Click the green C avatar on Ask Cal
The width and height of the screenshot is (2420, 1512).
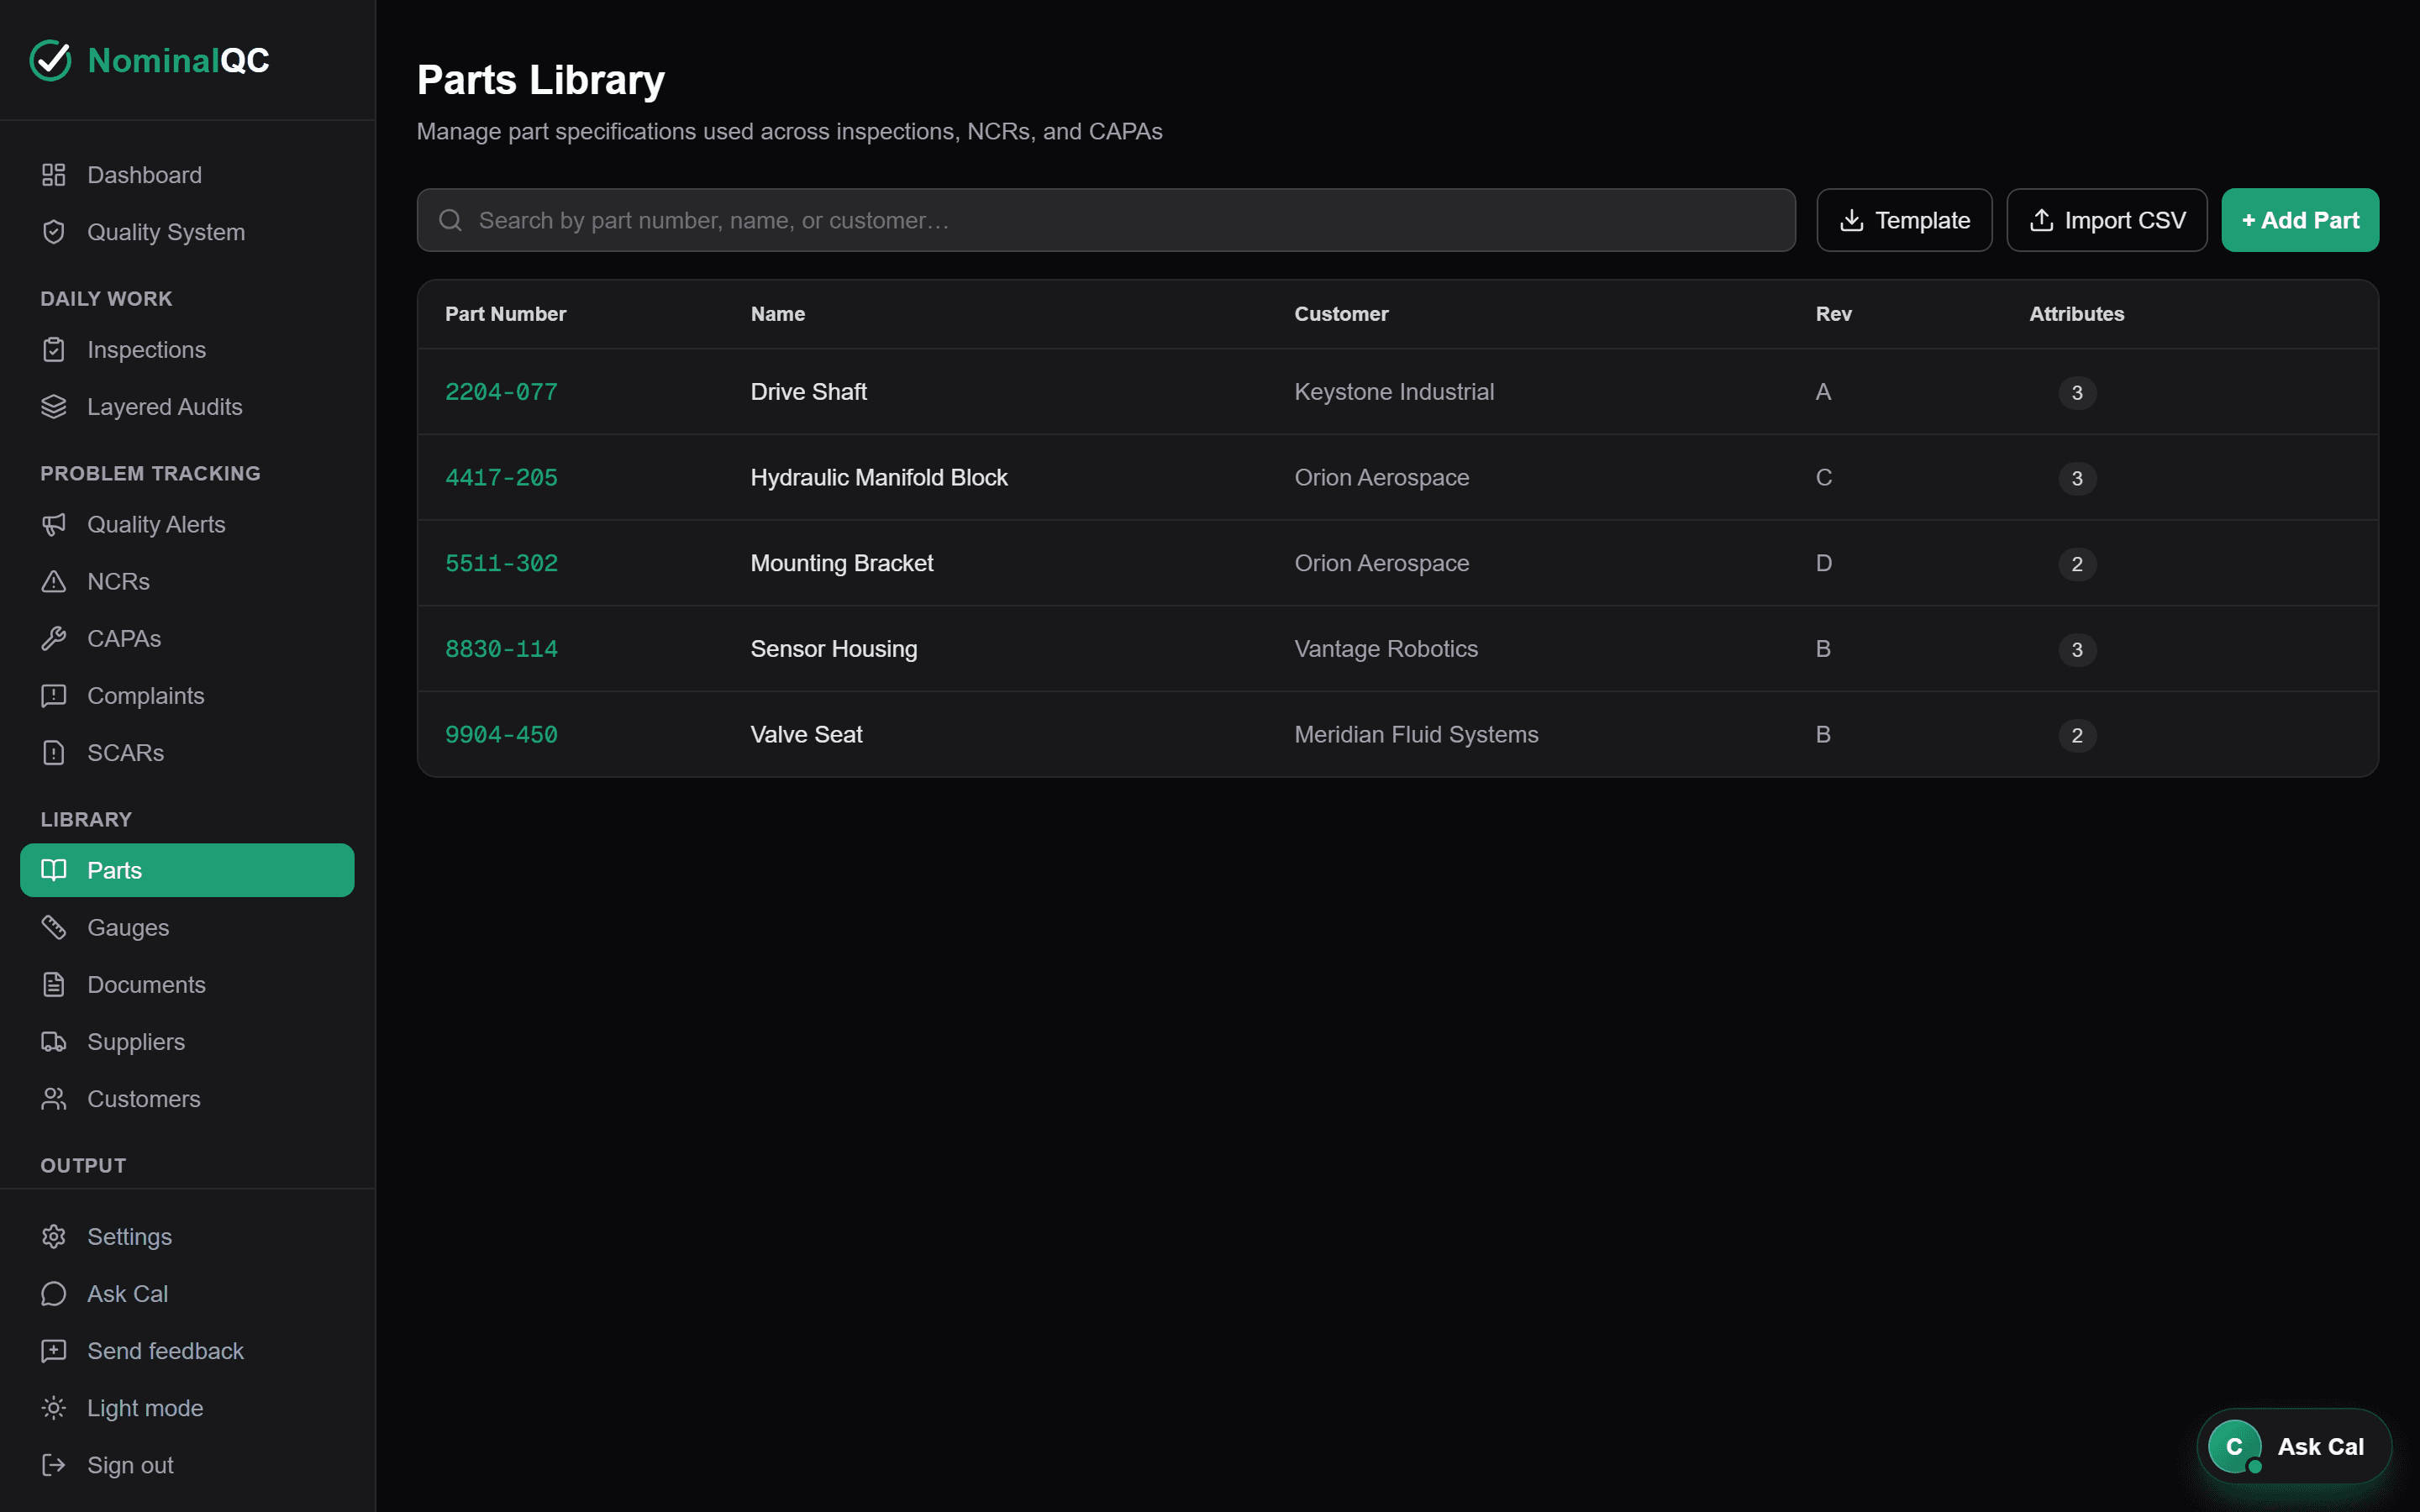coord(2235,1447)
